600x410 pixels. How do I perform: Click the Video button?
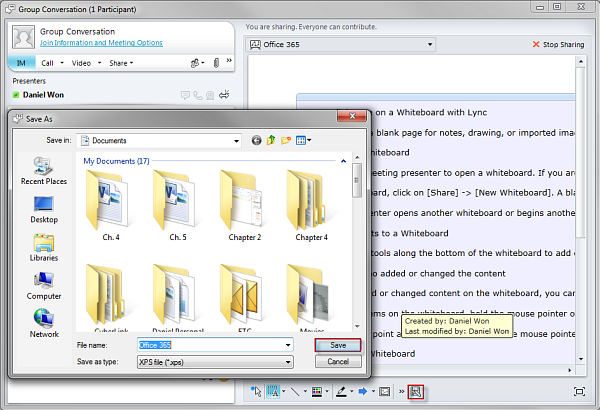(81, 63)
